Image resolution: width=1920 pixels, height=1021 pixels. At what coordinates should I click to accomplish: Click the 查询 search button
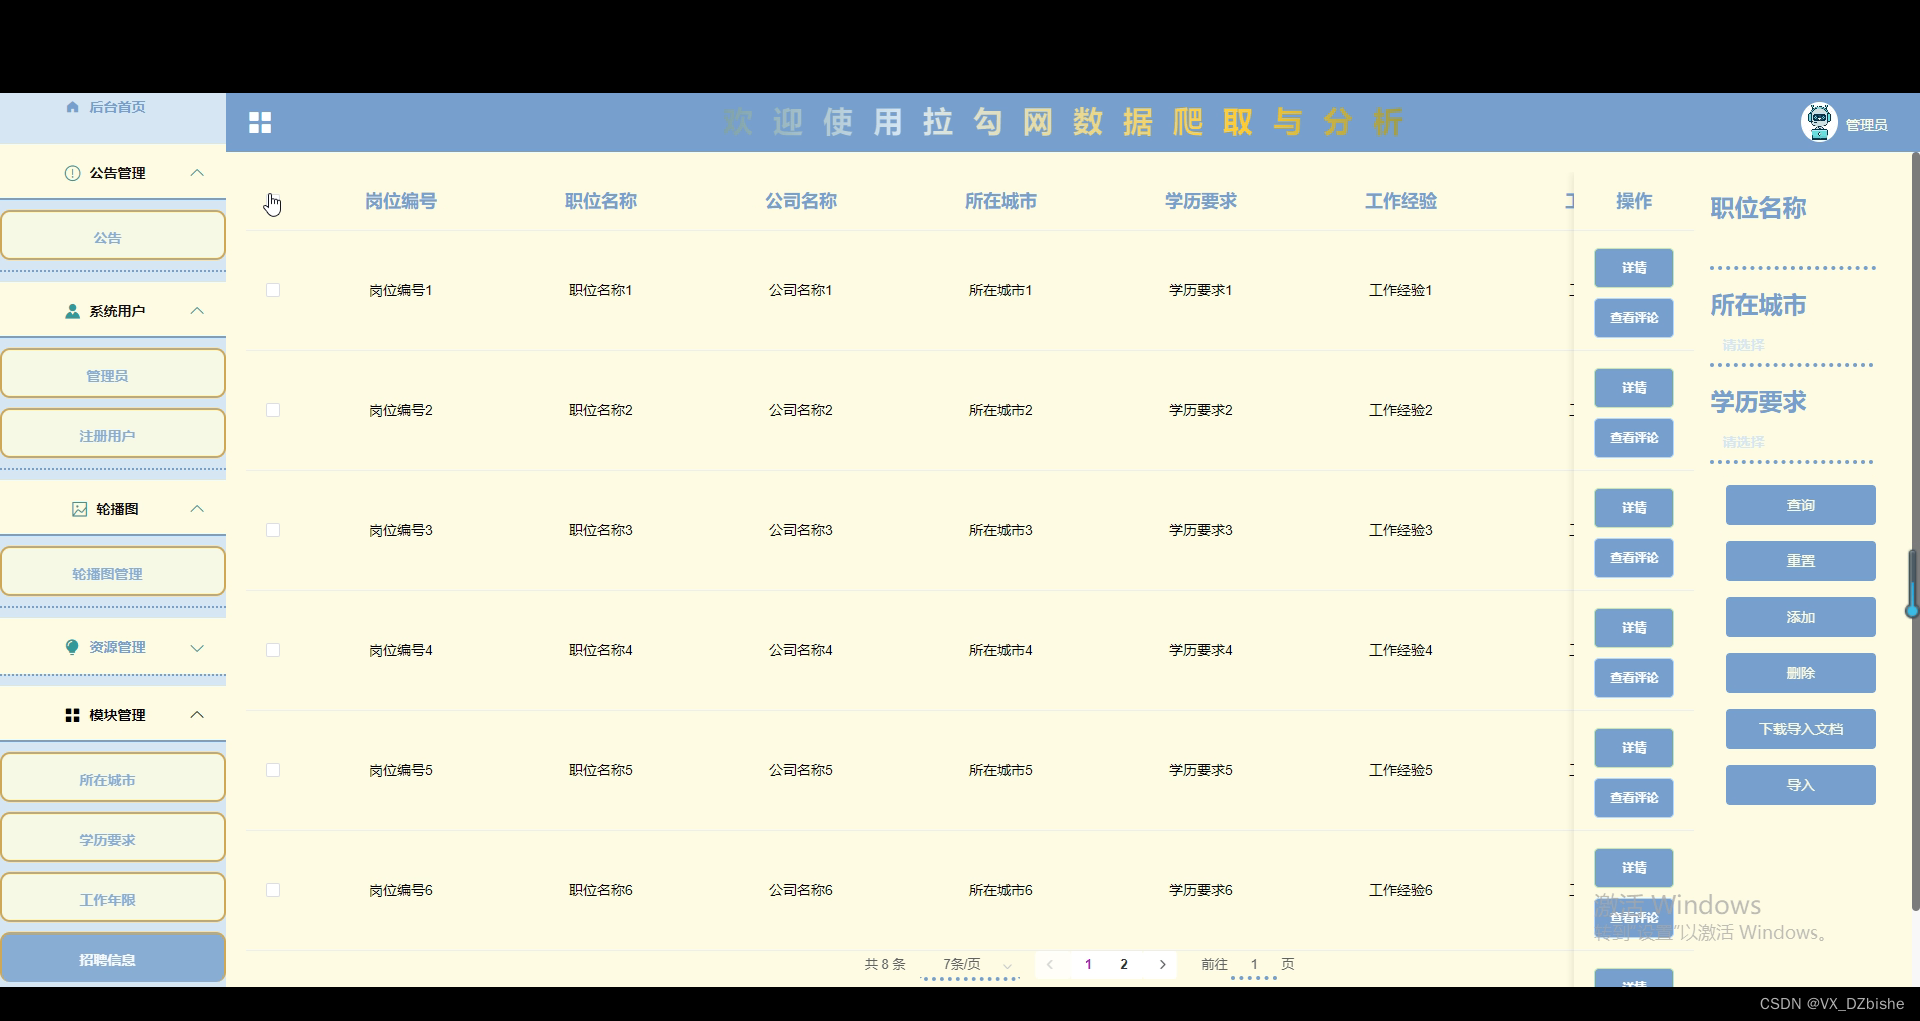click(x=1800, y=505)
